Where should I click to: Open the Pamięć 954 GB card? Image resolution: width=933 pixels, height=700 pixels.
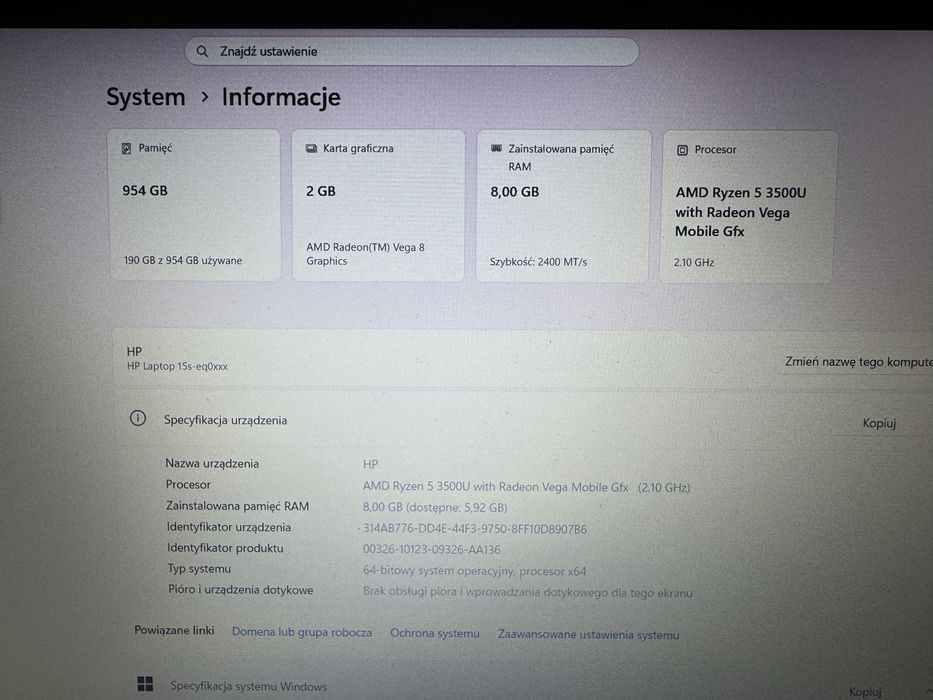pyautogui.click(x=195, y=205)
